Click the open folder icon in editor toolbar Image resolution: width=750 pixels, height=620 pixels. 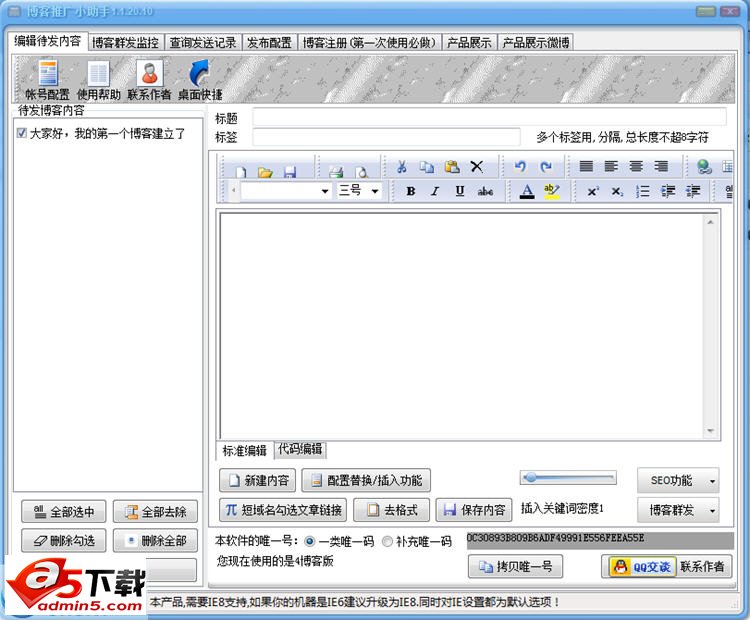click(x=265, y=171)
